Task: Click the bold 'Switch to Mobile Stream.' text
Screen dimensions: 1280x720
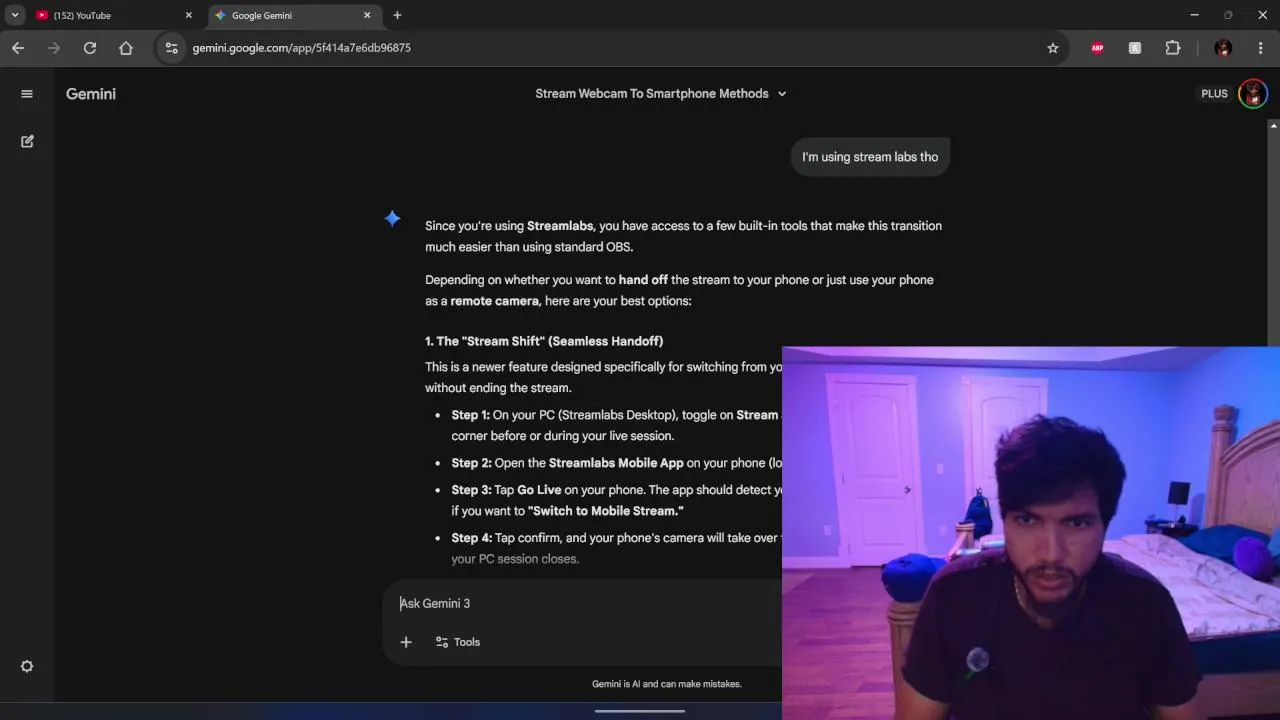Action: (605, 511)
